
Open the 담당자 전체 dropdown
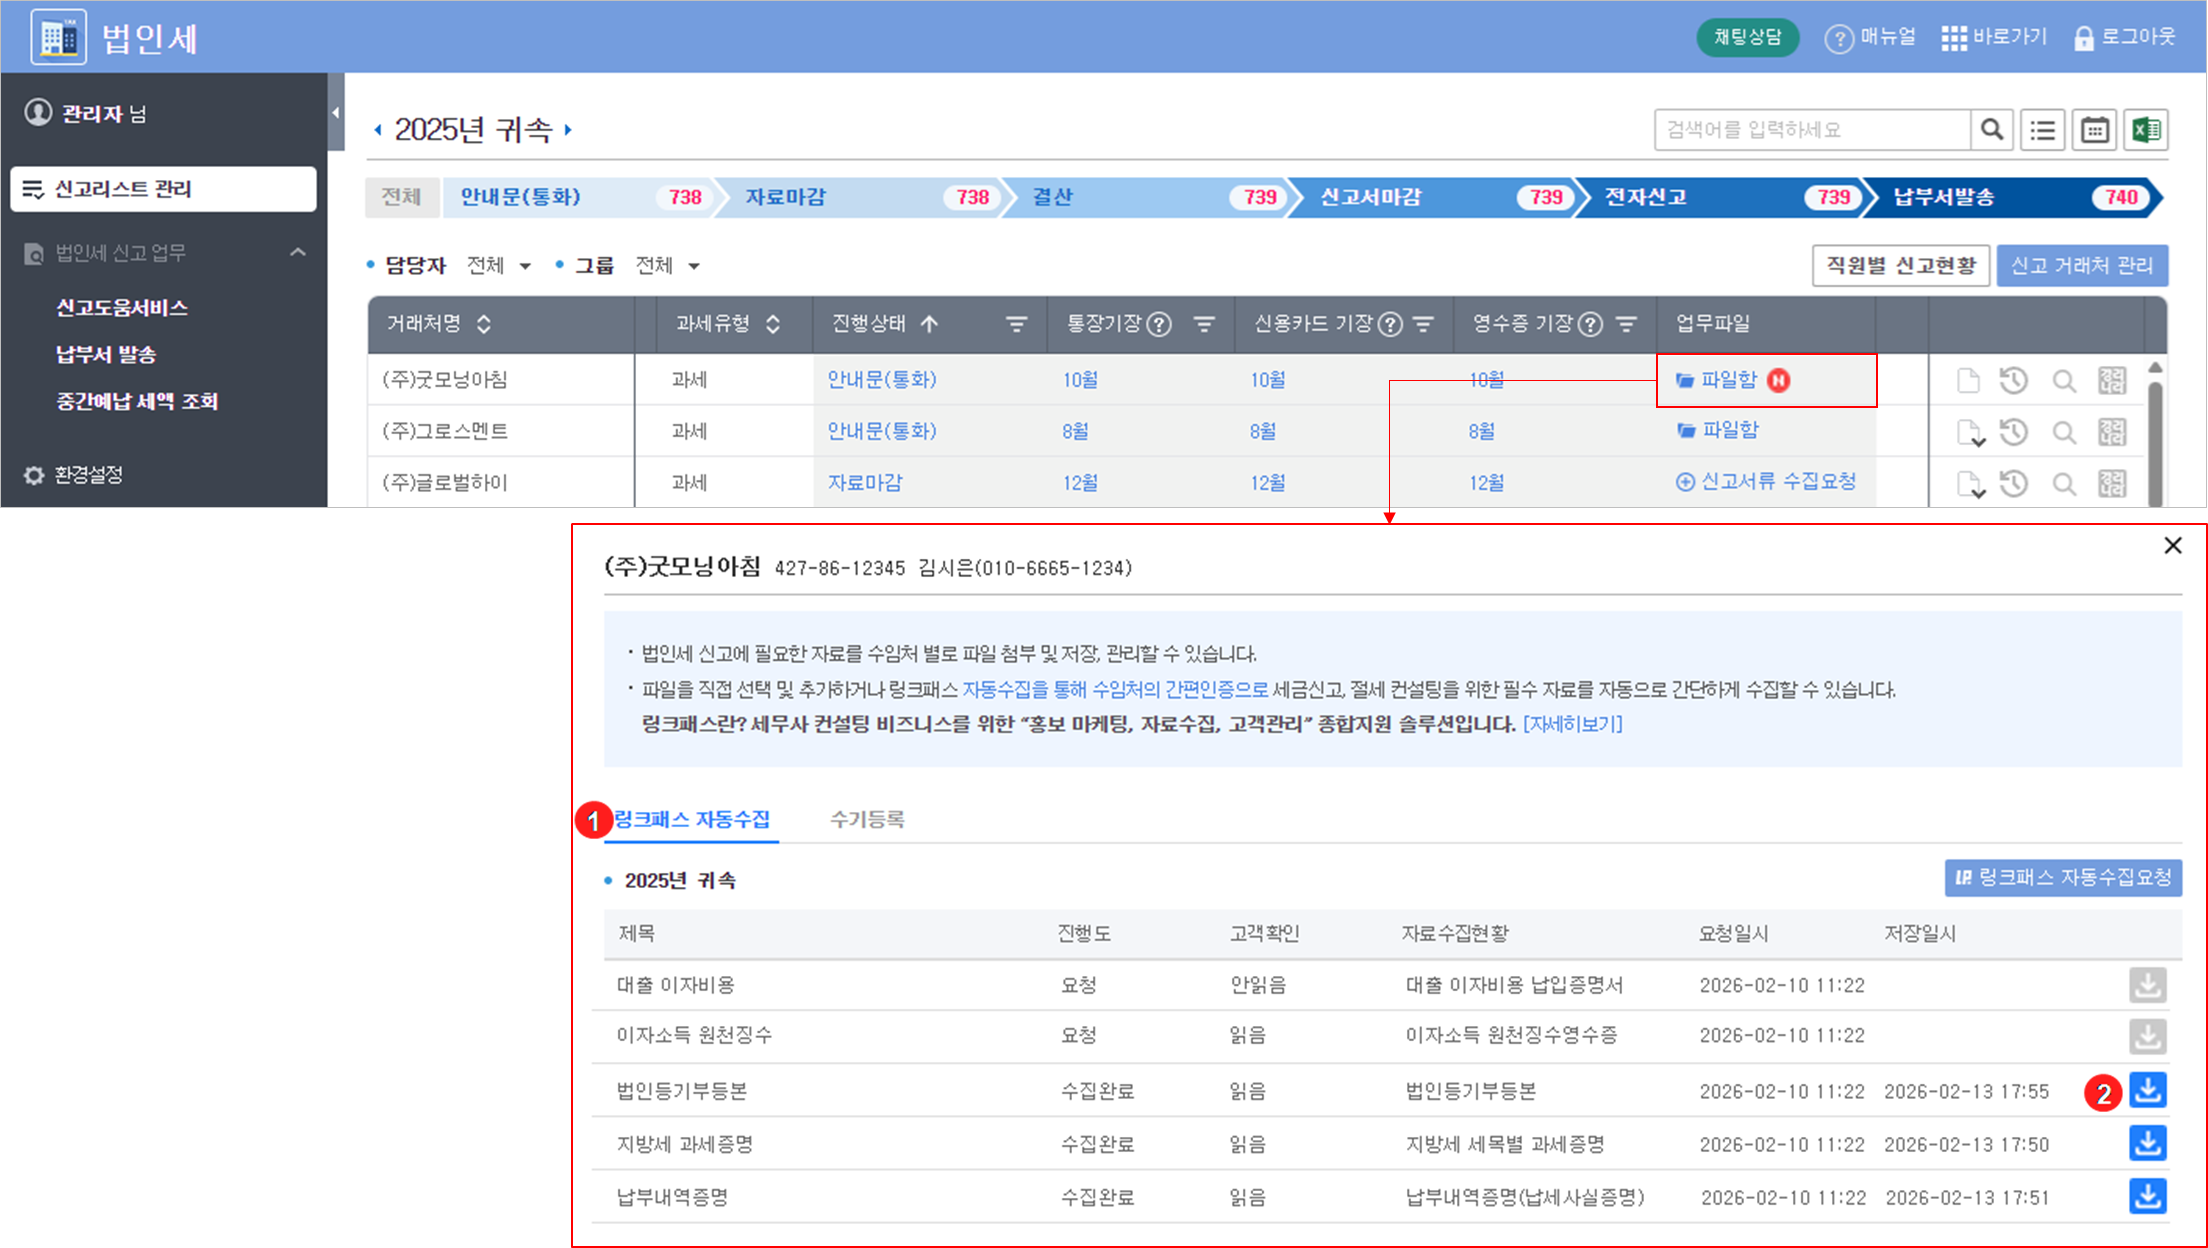click(499, 266)
